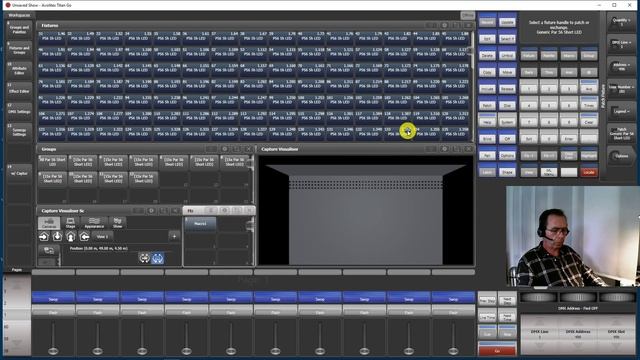Select All Par 56 Short LED group
Image resolution: width=640 pixels, height=360 pixels.
(x=52, y=162)
